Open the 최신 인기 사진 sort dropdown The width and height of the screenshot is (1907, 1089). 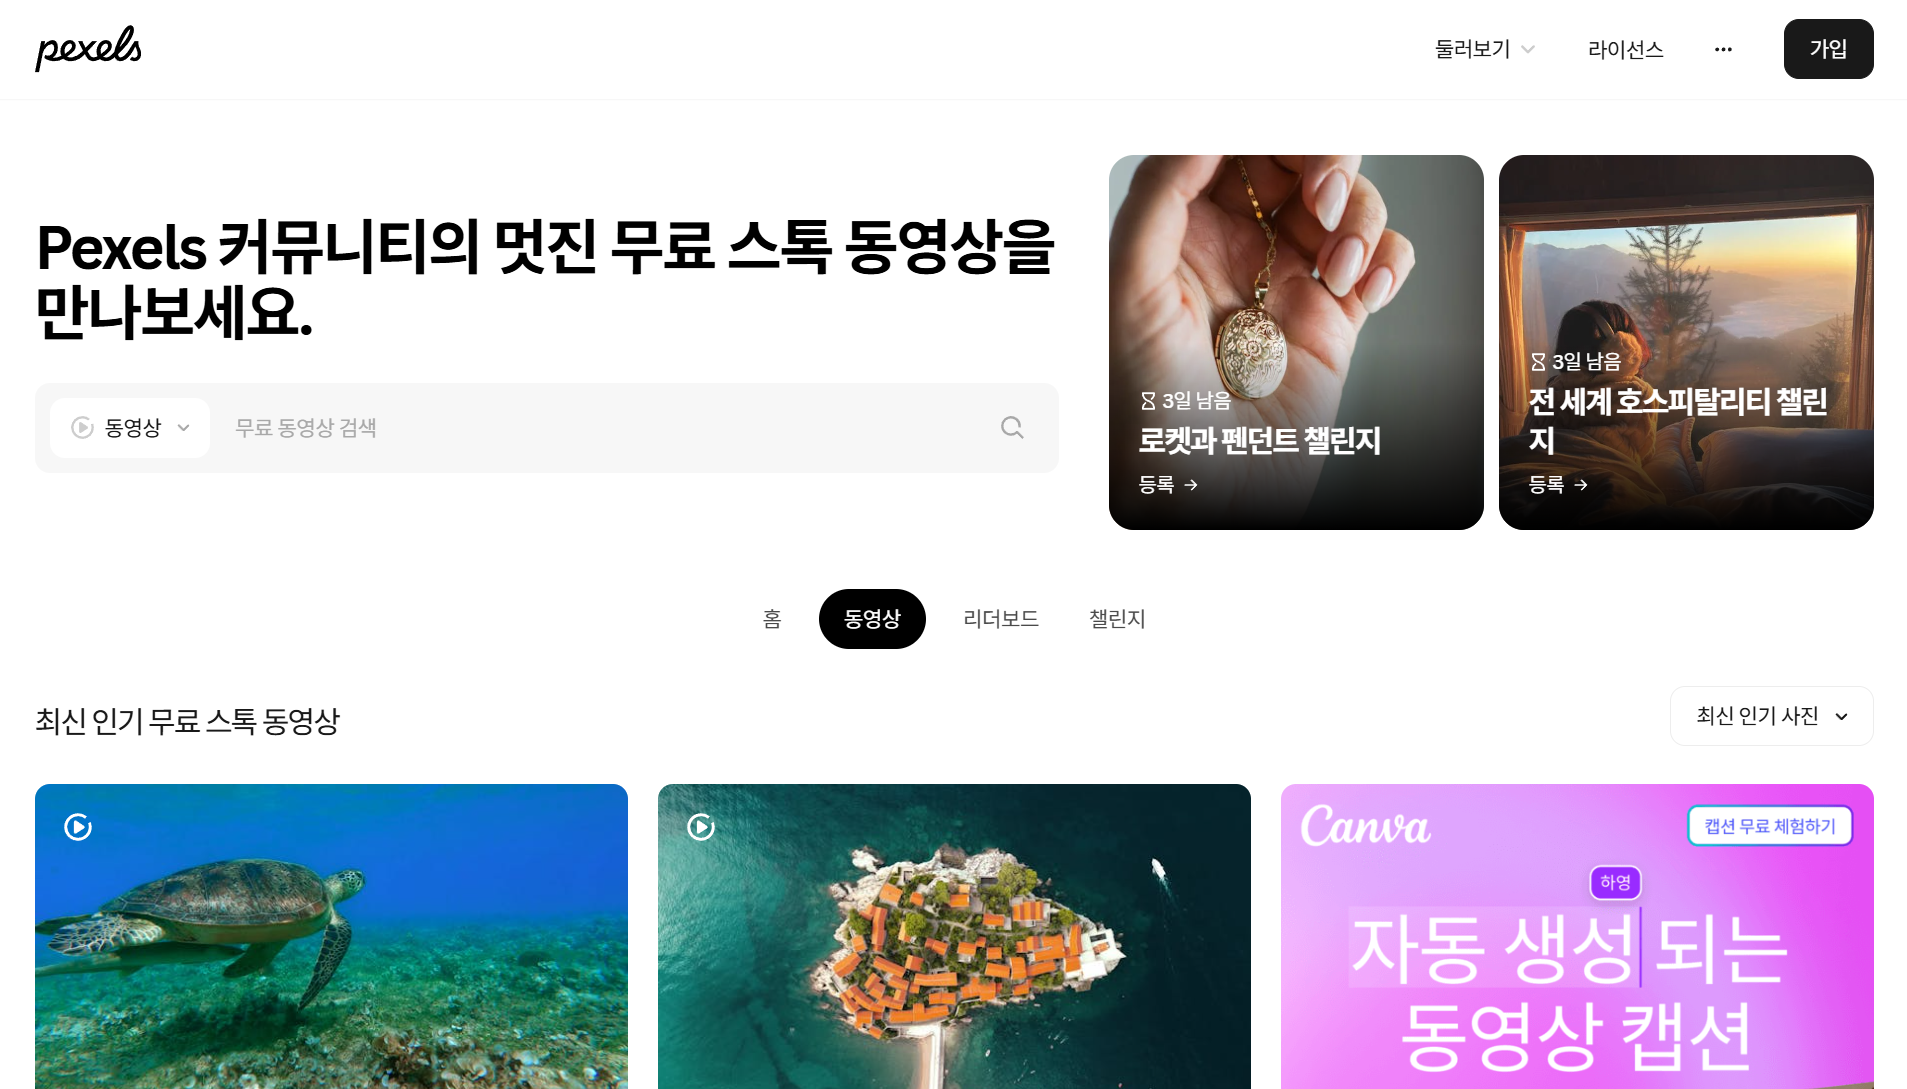point(1771,716)
